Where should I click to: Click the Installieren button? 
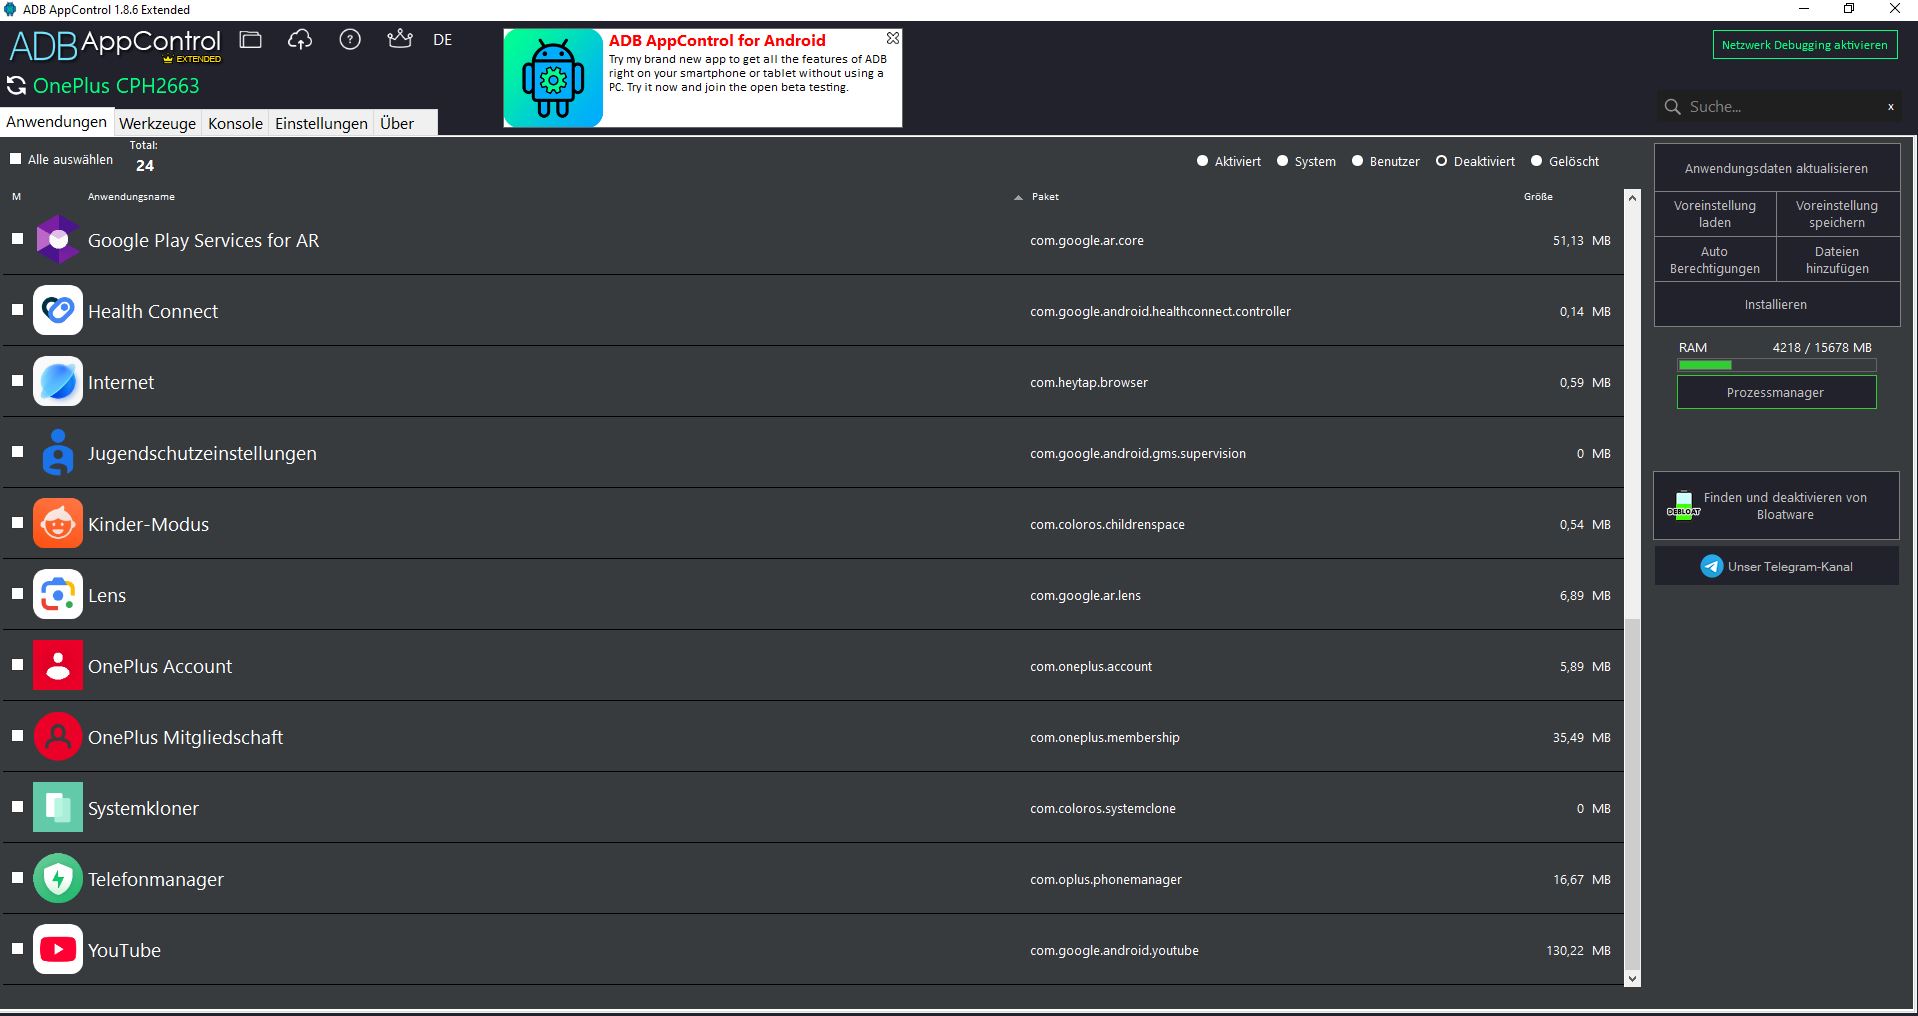(1776, 304)
